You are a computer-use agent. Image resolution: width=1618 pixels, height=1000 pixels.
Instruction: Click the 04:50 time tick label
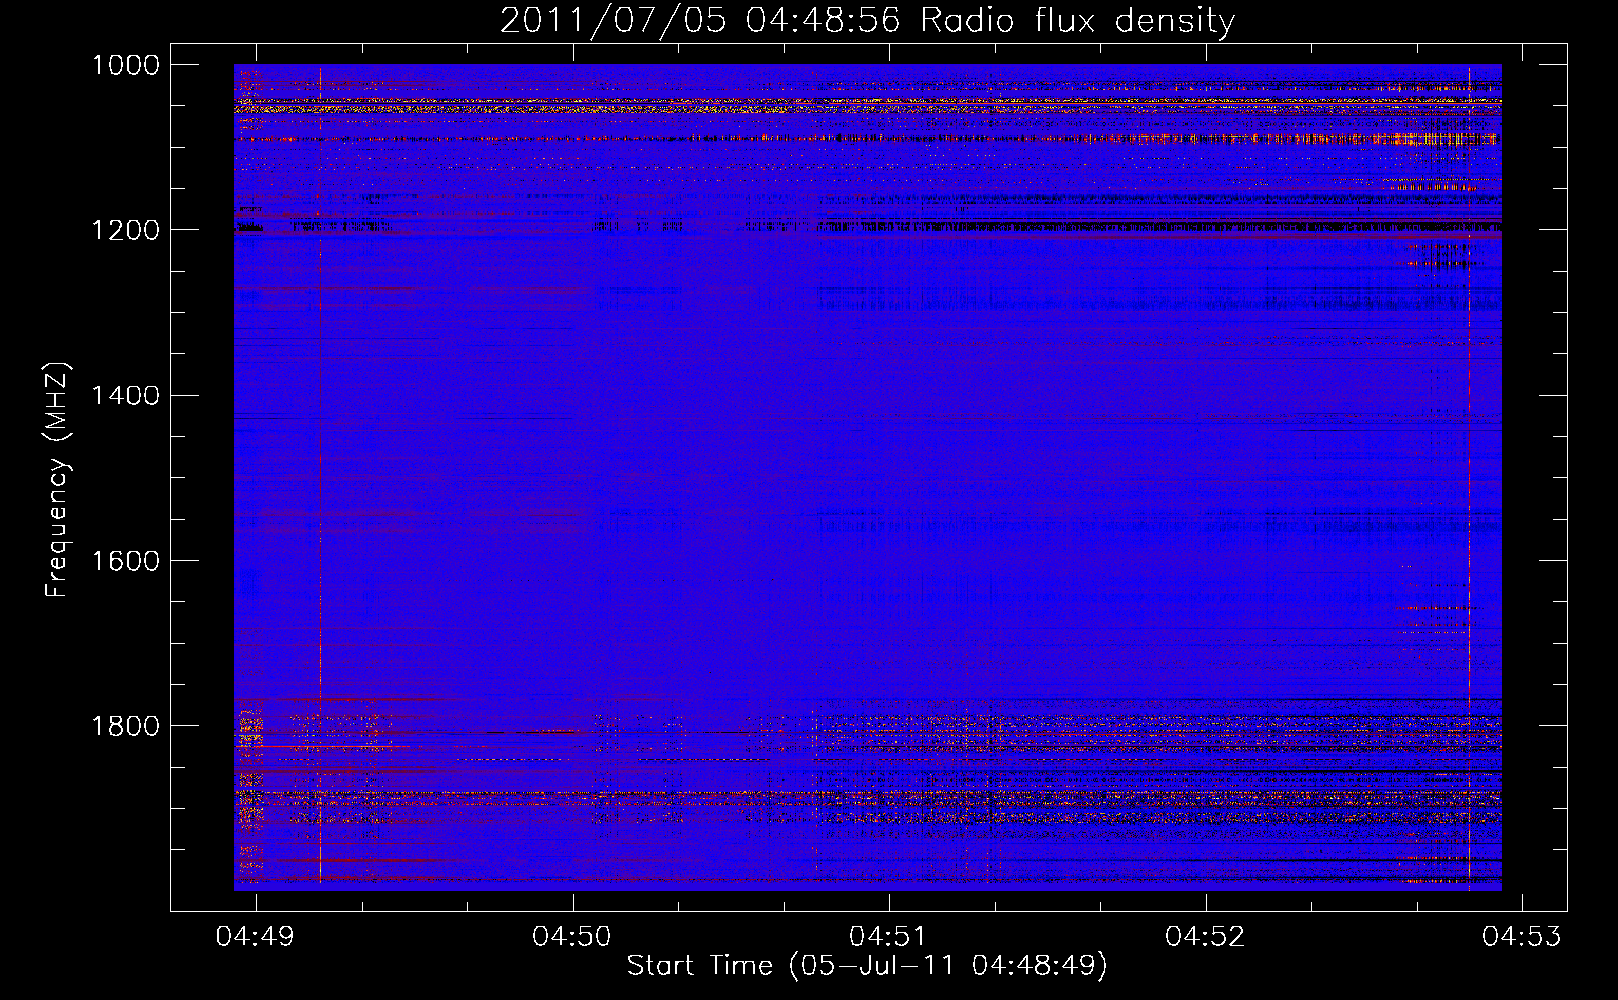(x=572, y=936)
